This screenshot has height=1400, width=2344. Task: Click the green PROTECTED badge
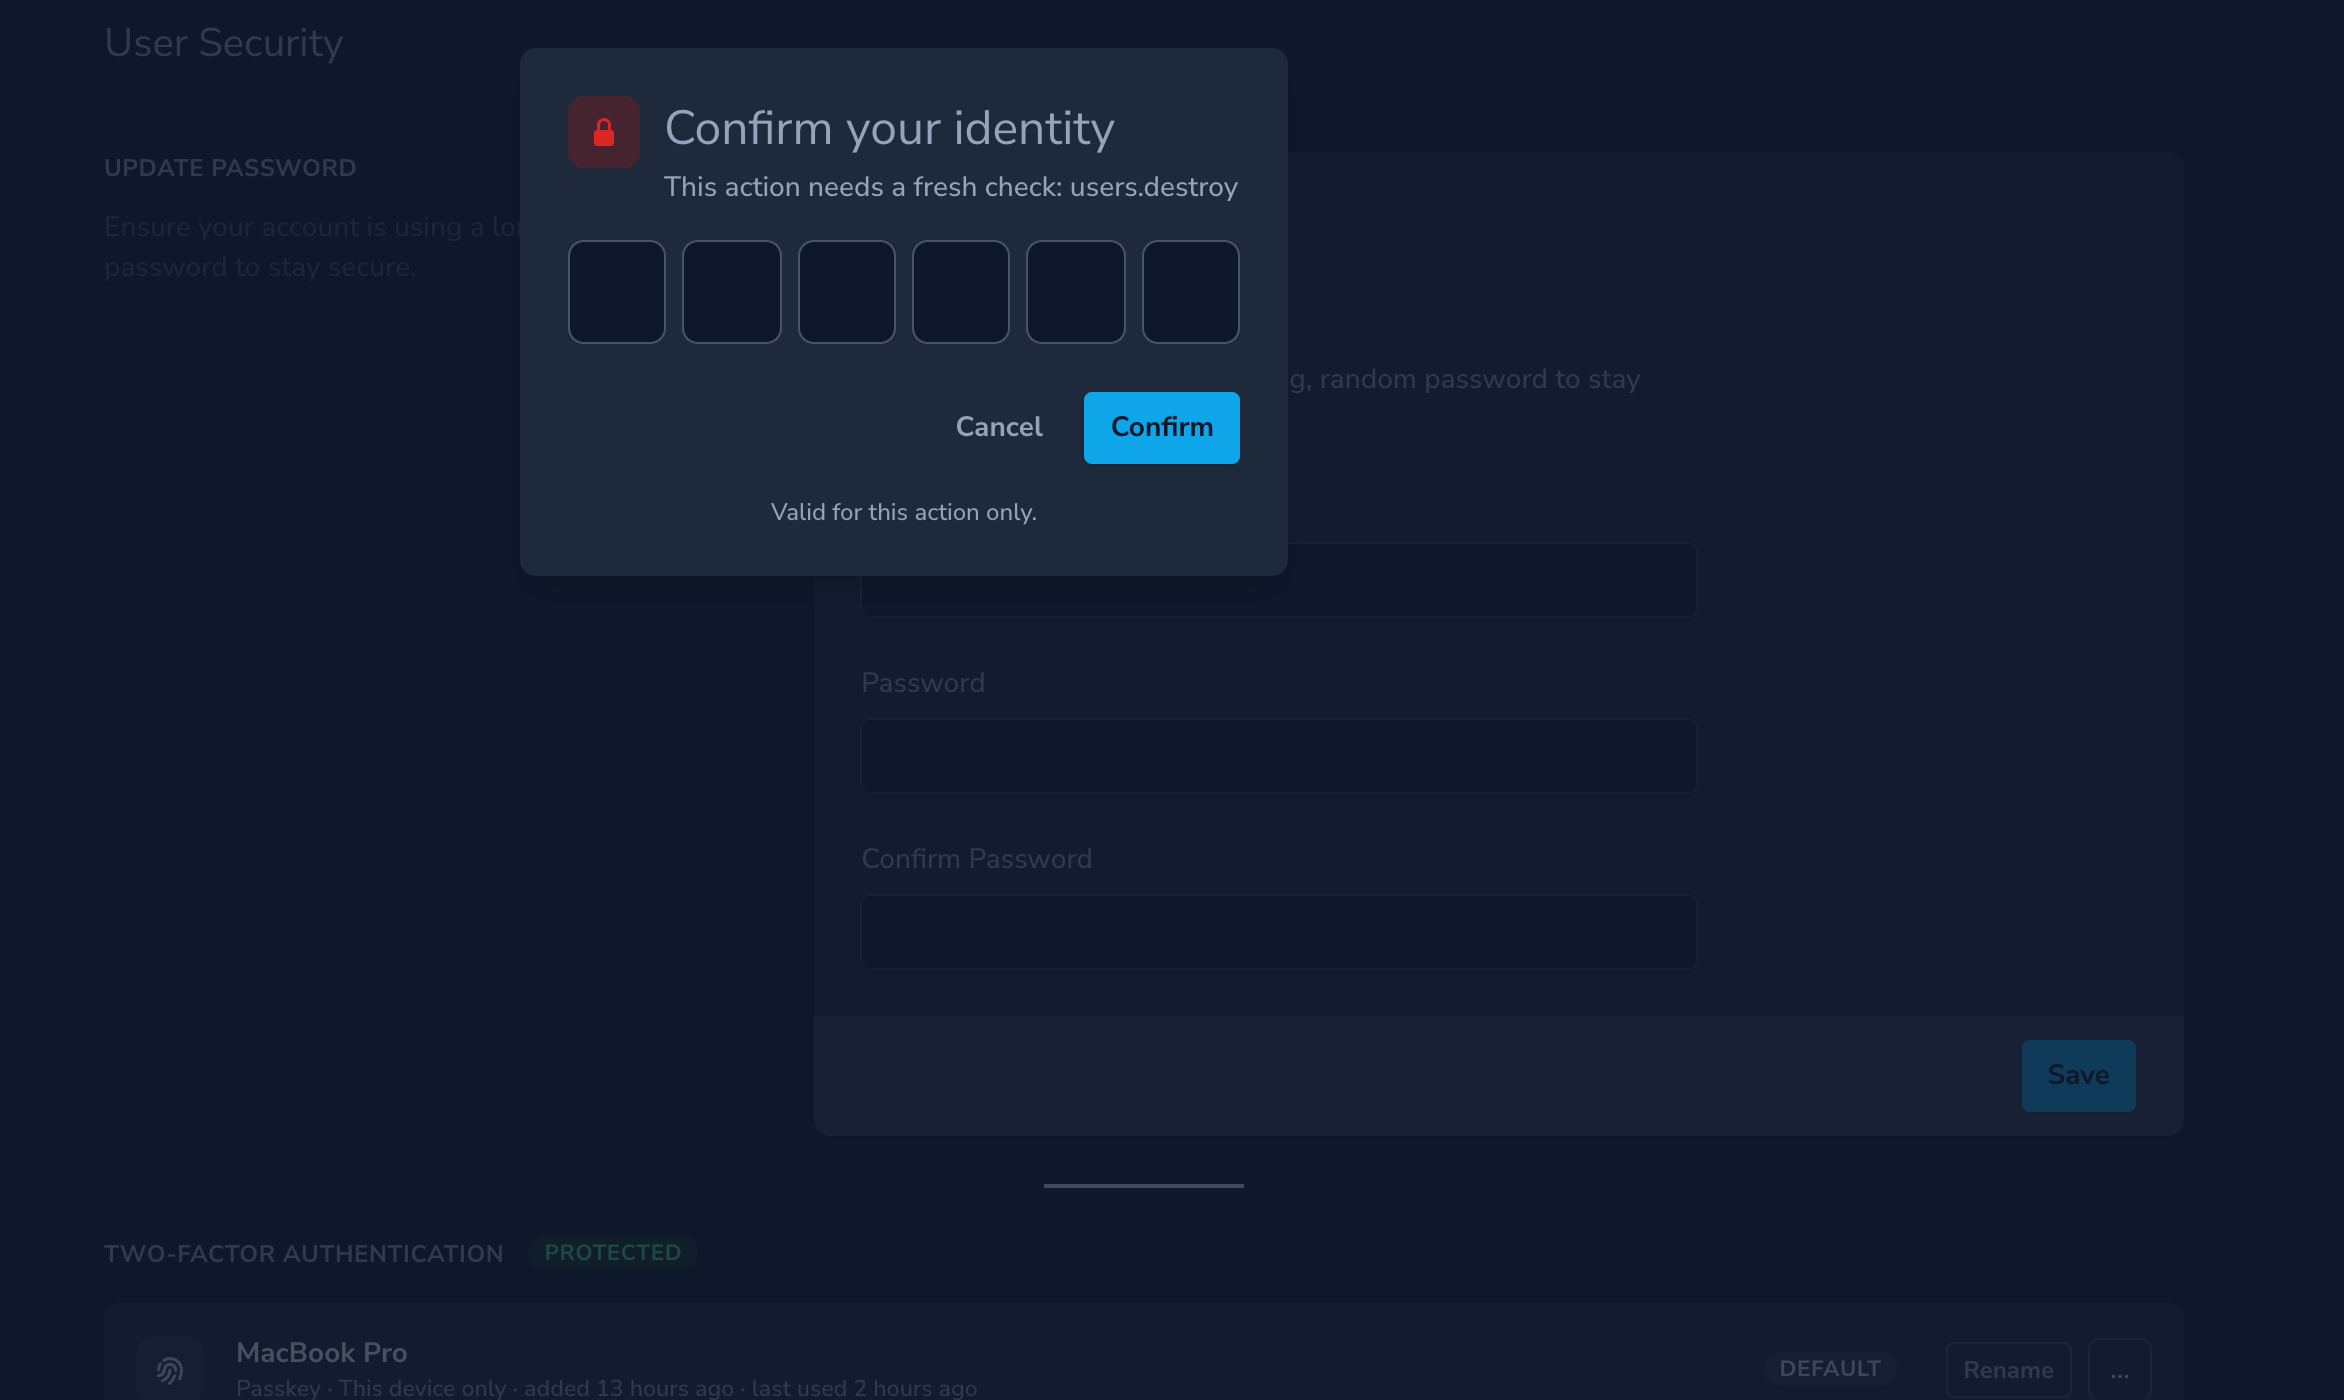613,1253
